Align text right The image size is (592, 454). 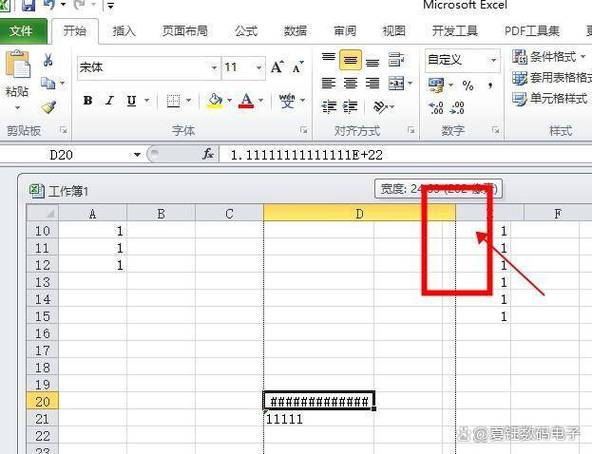click(372, 83)
